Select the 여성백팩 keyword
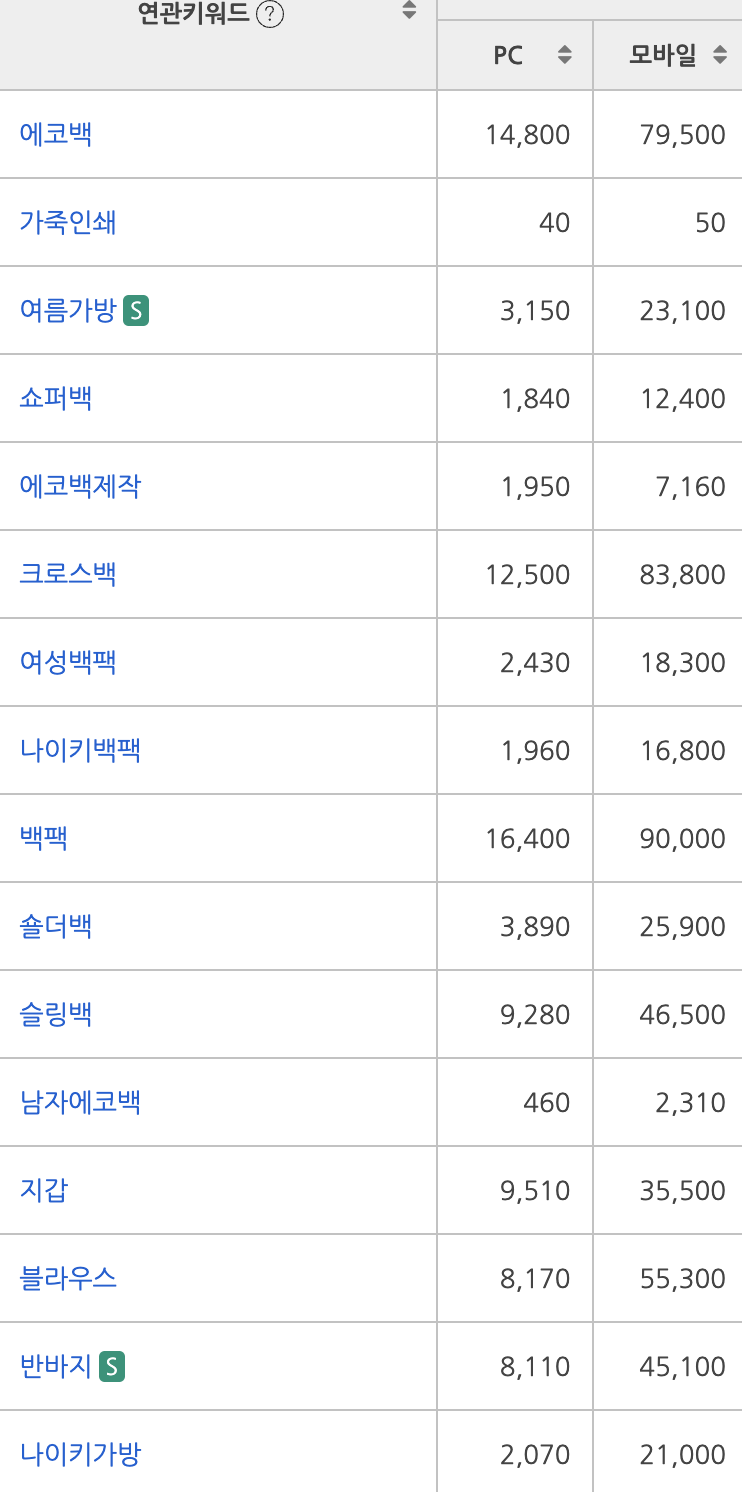Screen dimensions: 742x1492 [x=68, y=663]
